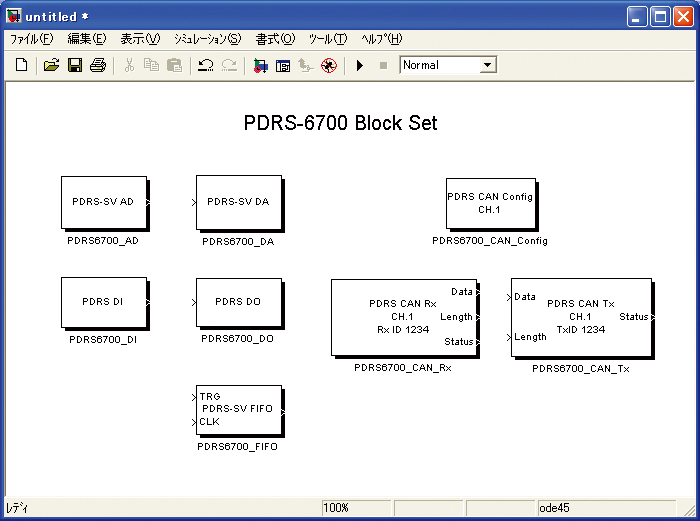
Task: Select the PDRS-SV DA block
Action: [x=239, y=202]
